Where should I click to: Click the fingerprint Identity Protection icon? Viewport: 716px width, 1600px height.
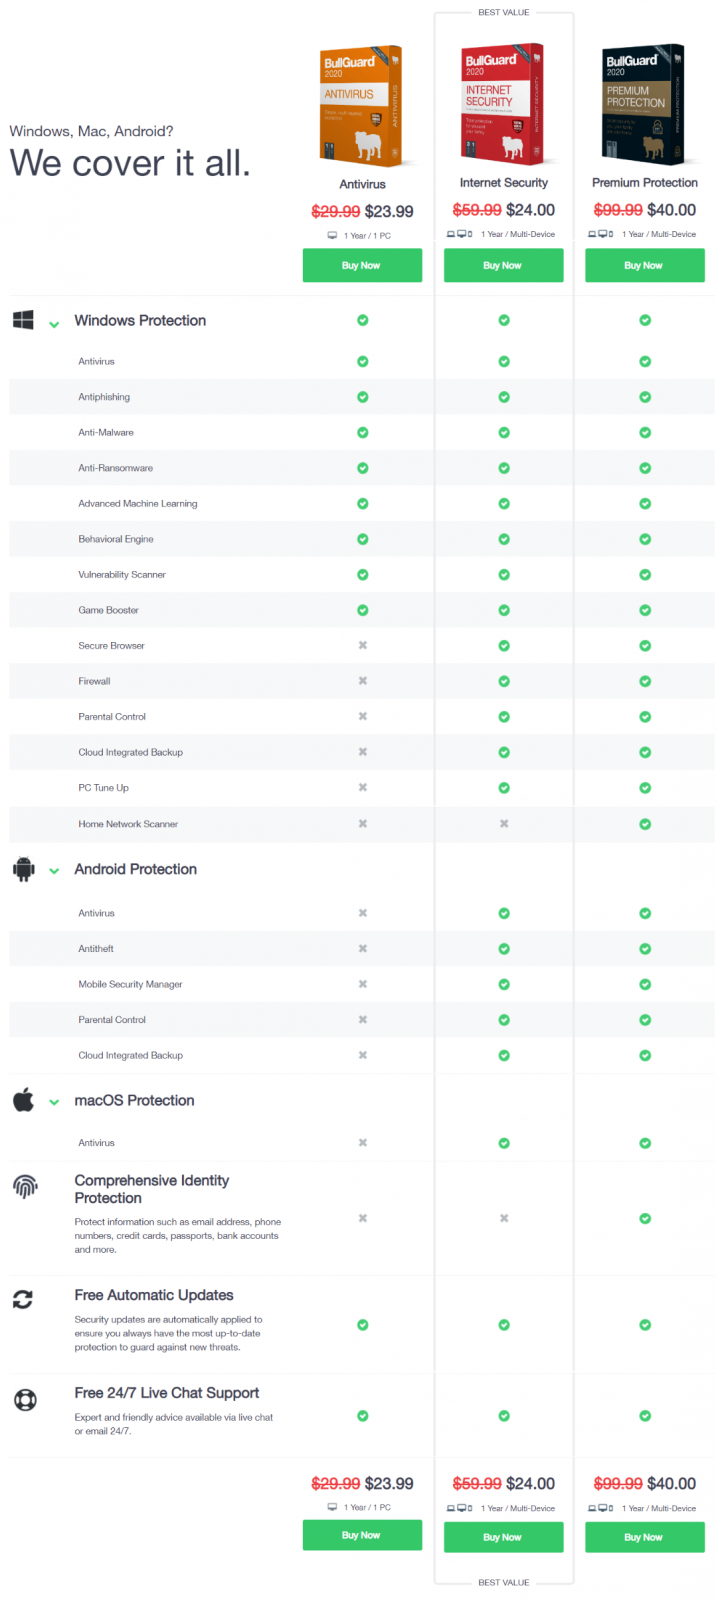(25, 1187)
